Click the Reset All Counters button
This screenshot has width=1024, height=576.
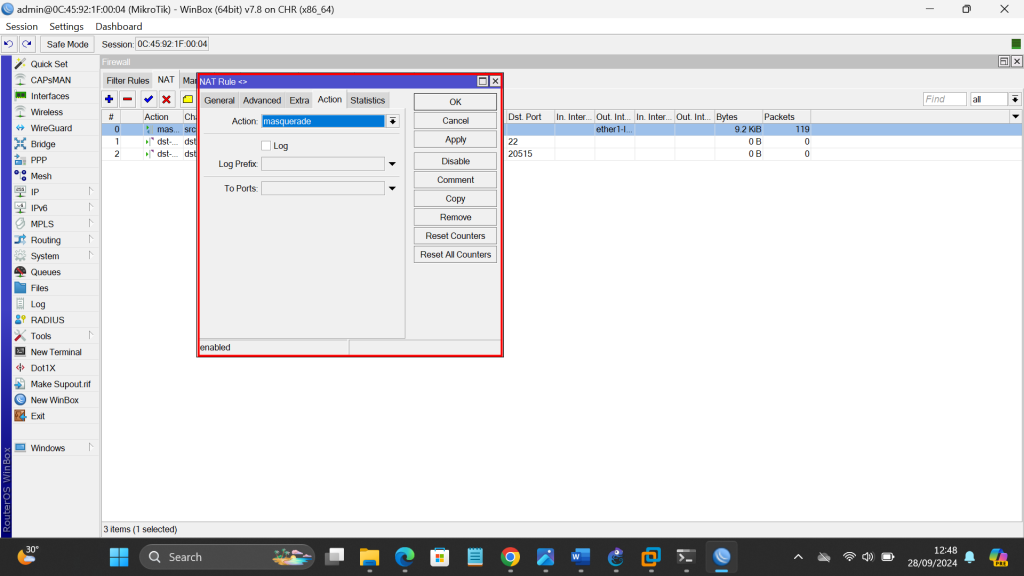click(x=455, y=255)
